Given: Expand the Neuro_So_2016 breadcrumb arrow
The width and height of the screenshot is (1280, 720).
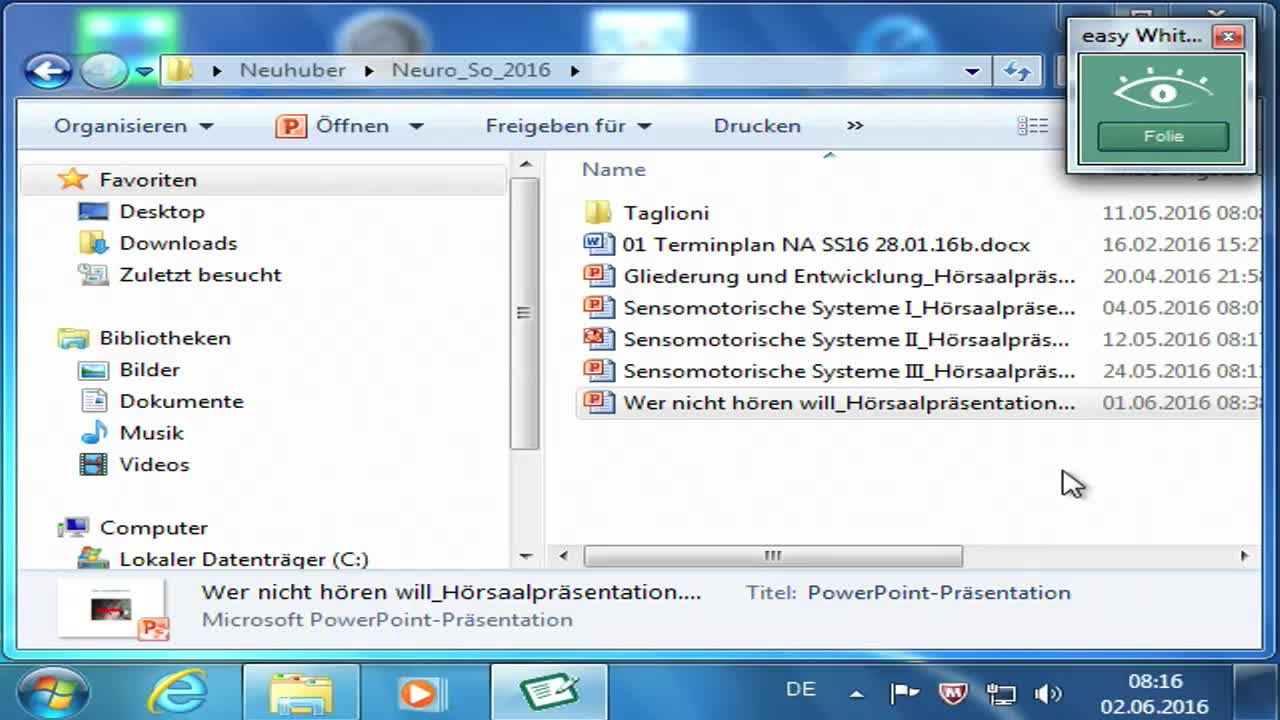Looking at the screenshot, I should pos(574,70).
